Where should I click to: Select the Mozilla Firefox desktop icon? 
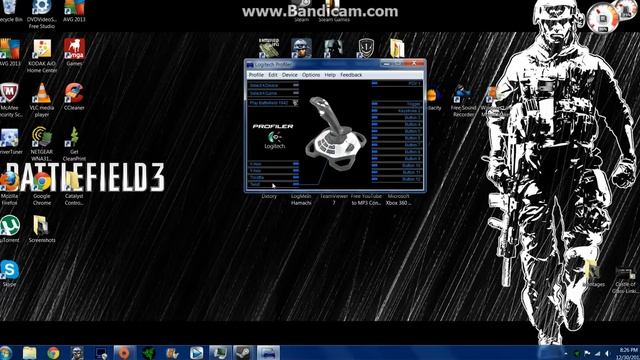tap(9, 189)
